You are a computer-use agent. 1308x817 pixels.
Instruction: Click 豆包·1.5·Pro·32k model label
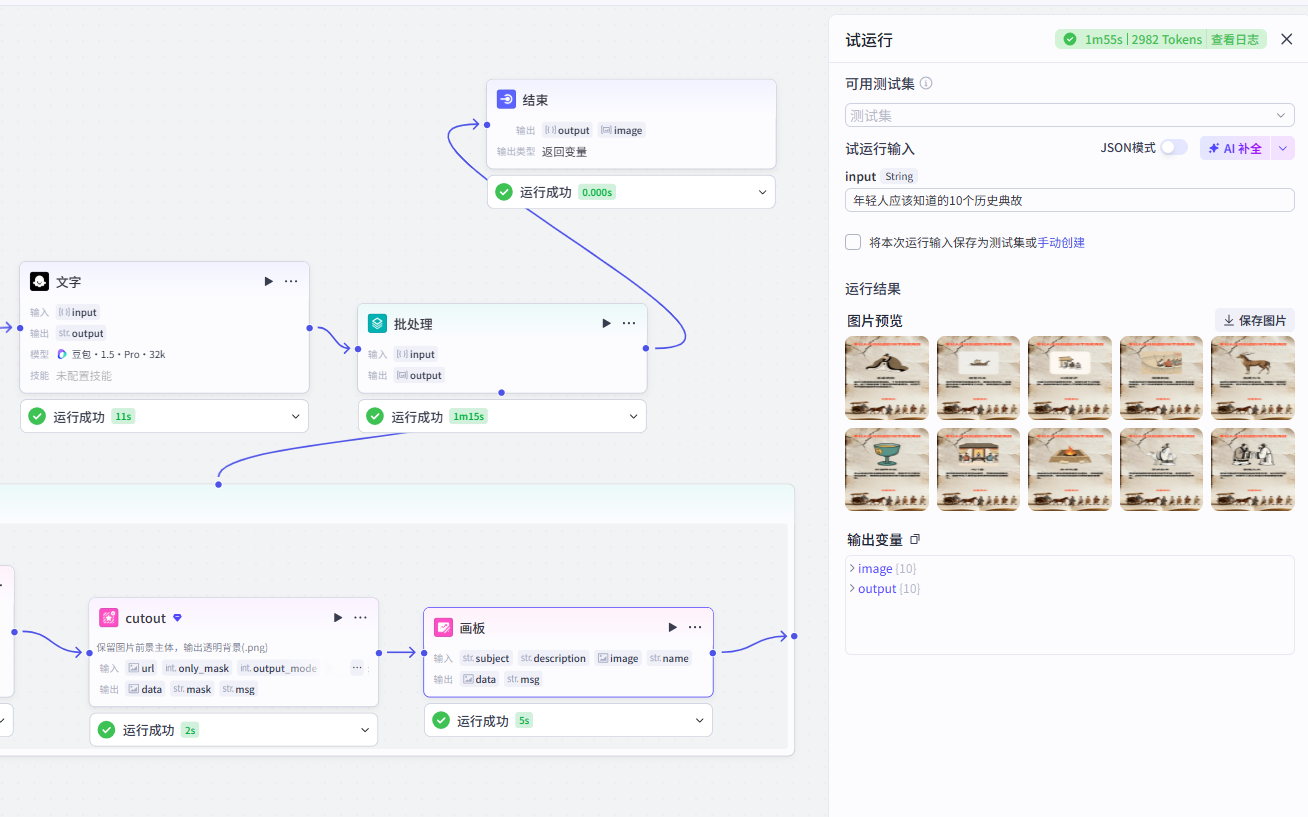pos(118,354)
